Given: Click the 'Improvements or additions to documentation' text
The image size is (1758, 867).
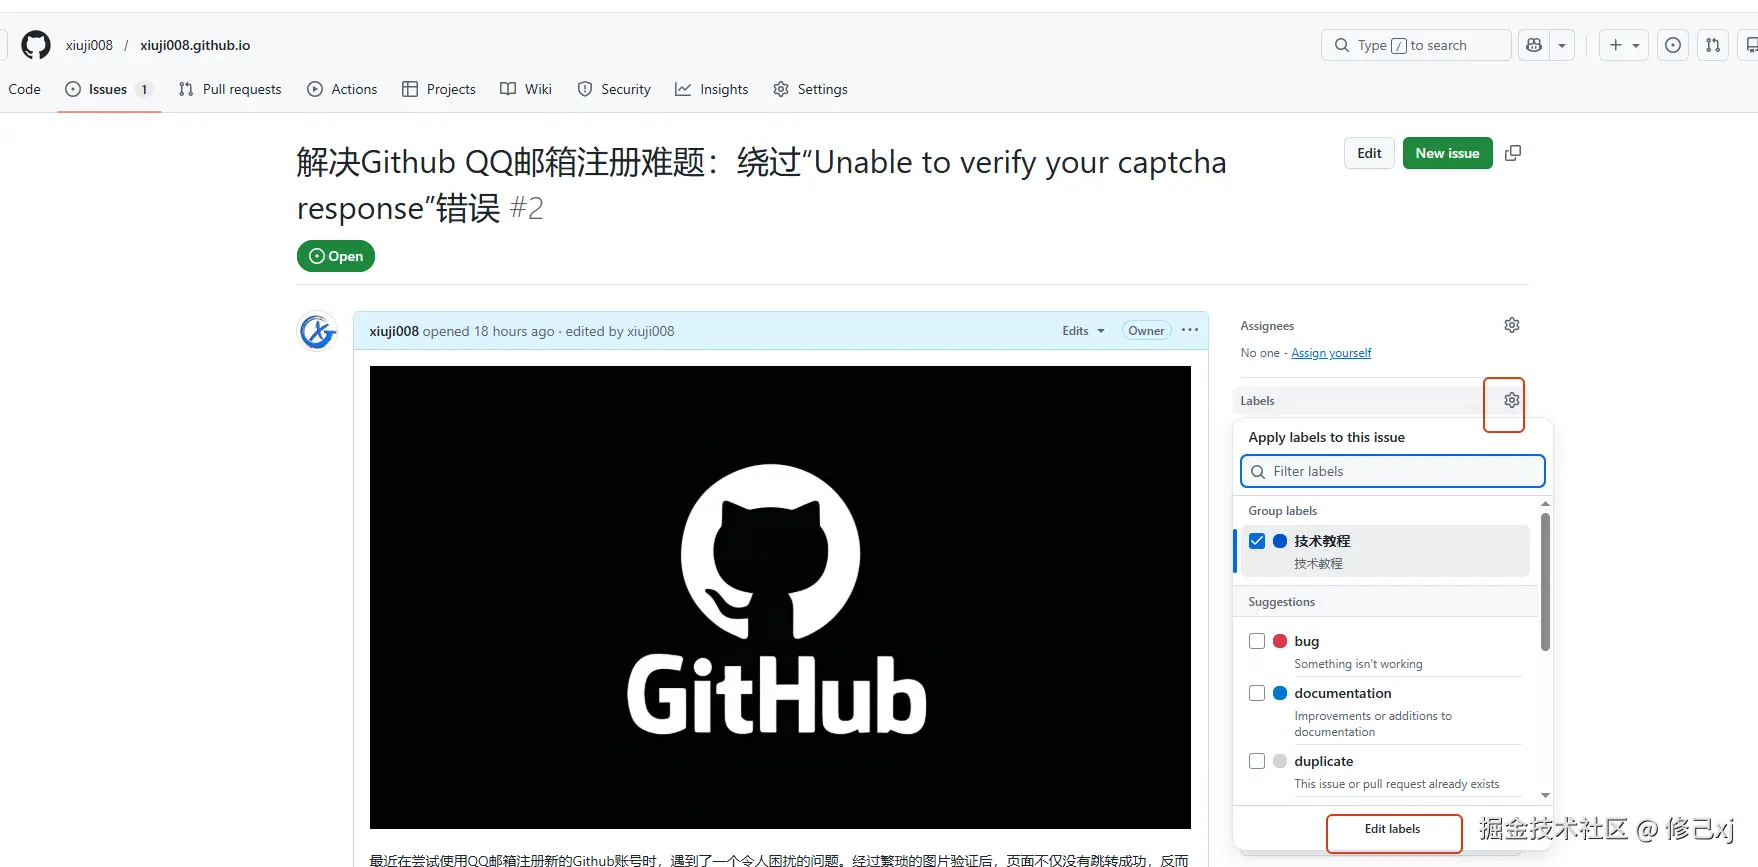Looking at the screenshot, I should (1373, 724).
